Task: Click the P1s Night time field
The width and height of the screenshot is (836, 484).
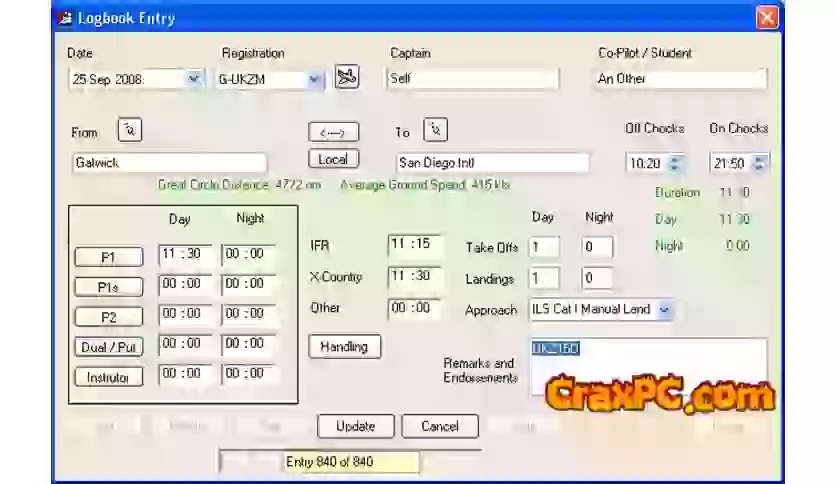Action: pos(249,284)
